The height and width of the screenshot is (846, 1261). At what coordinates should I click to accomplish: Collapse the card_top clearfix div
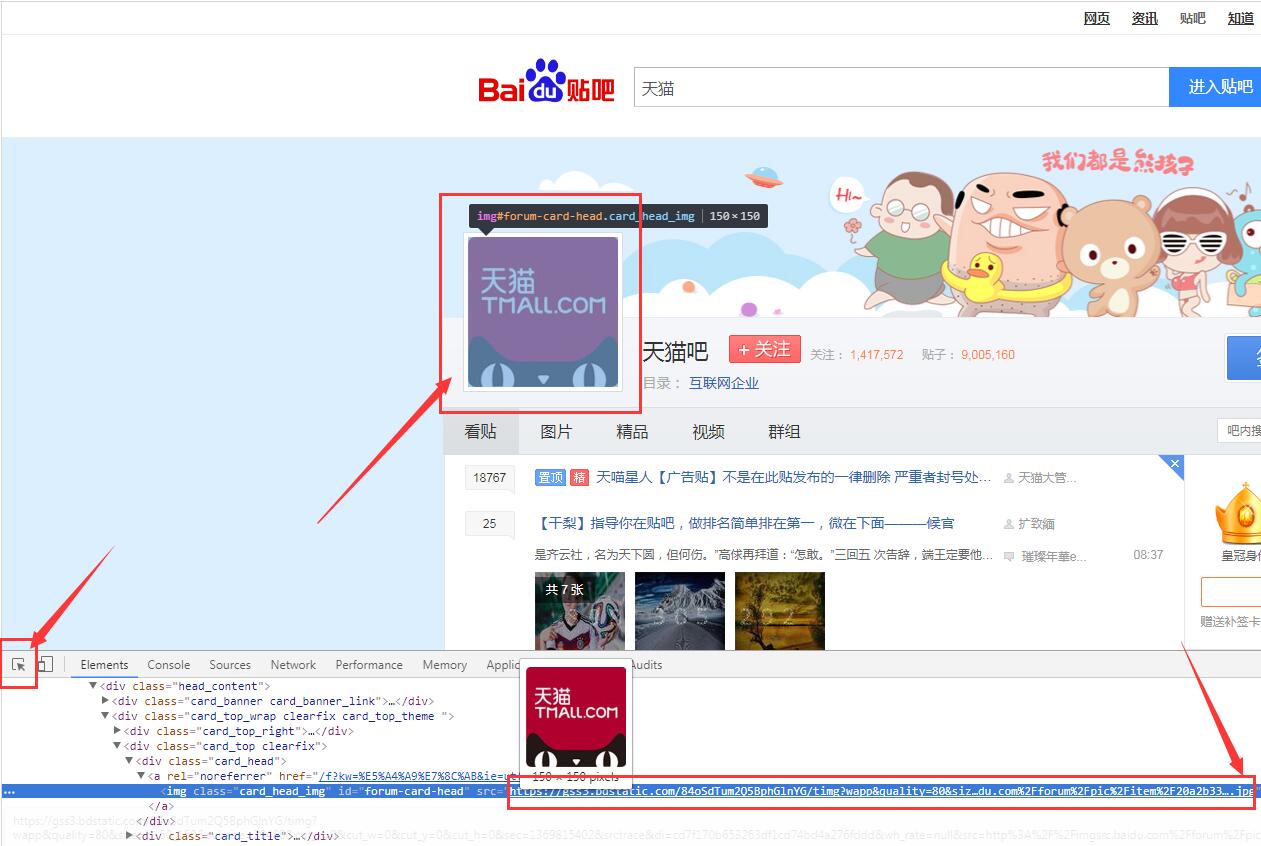(117, 746)
